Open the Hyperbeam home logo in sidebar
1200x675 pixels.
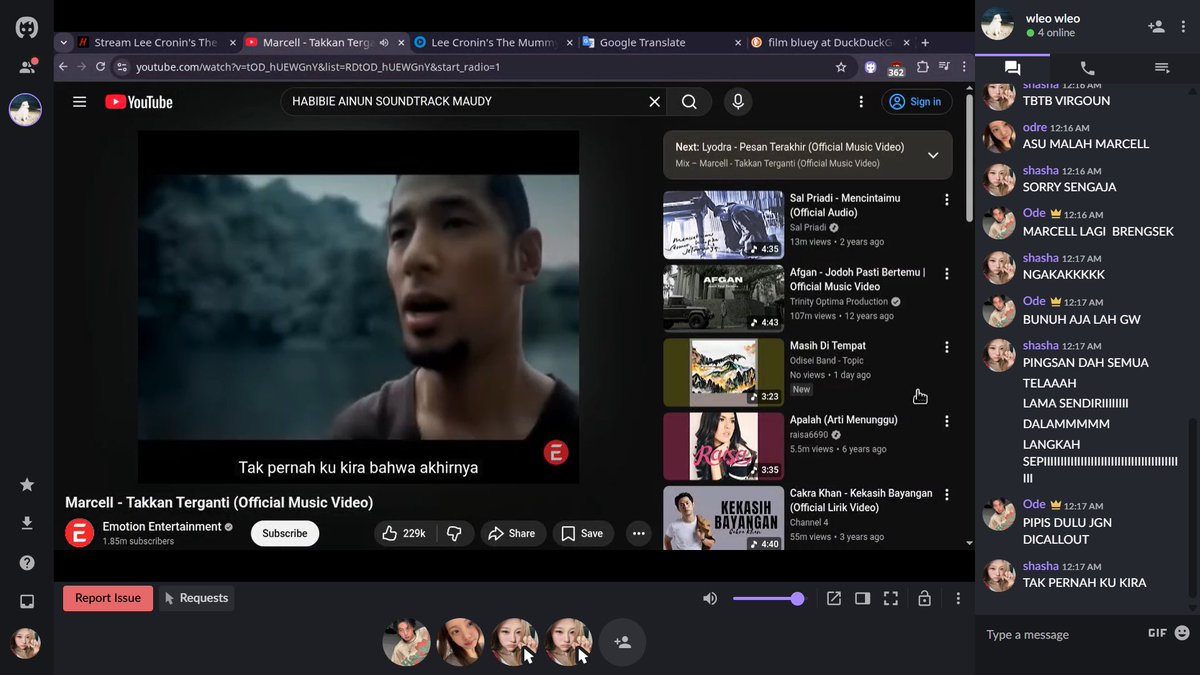click(x=27, y=27)
